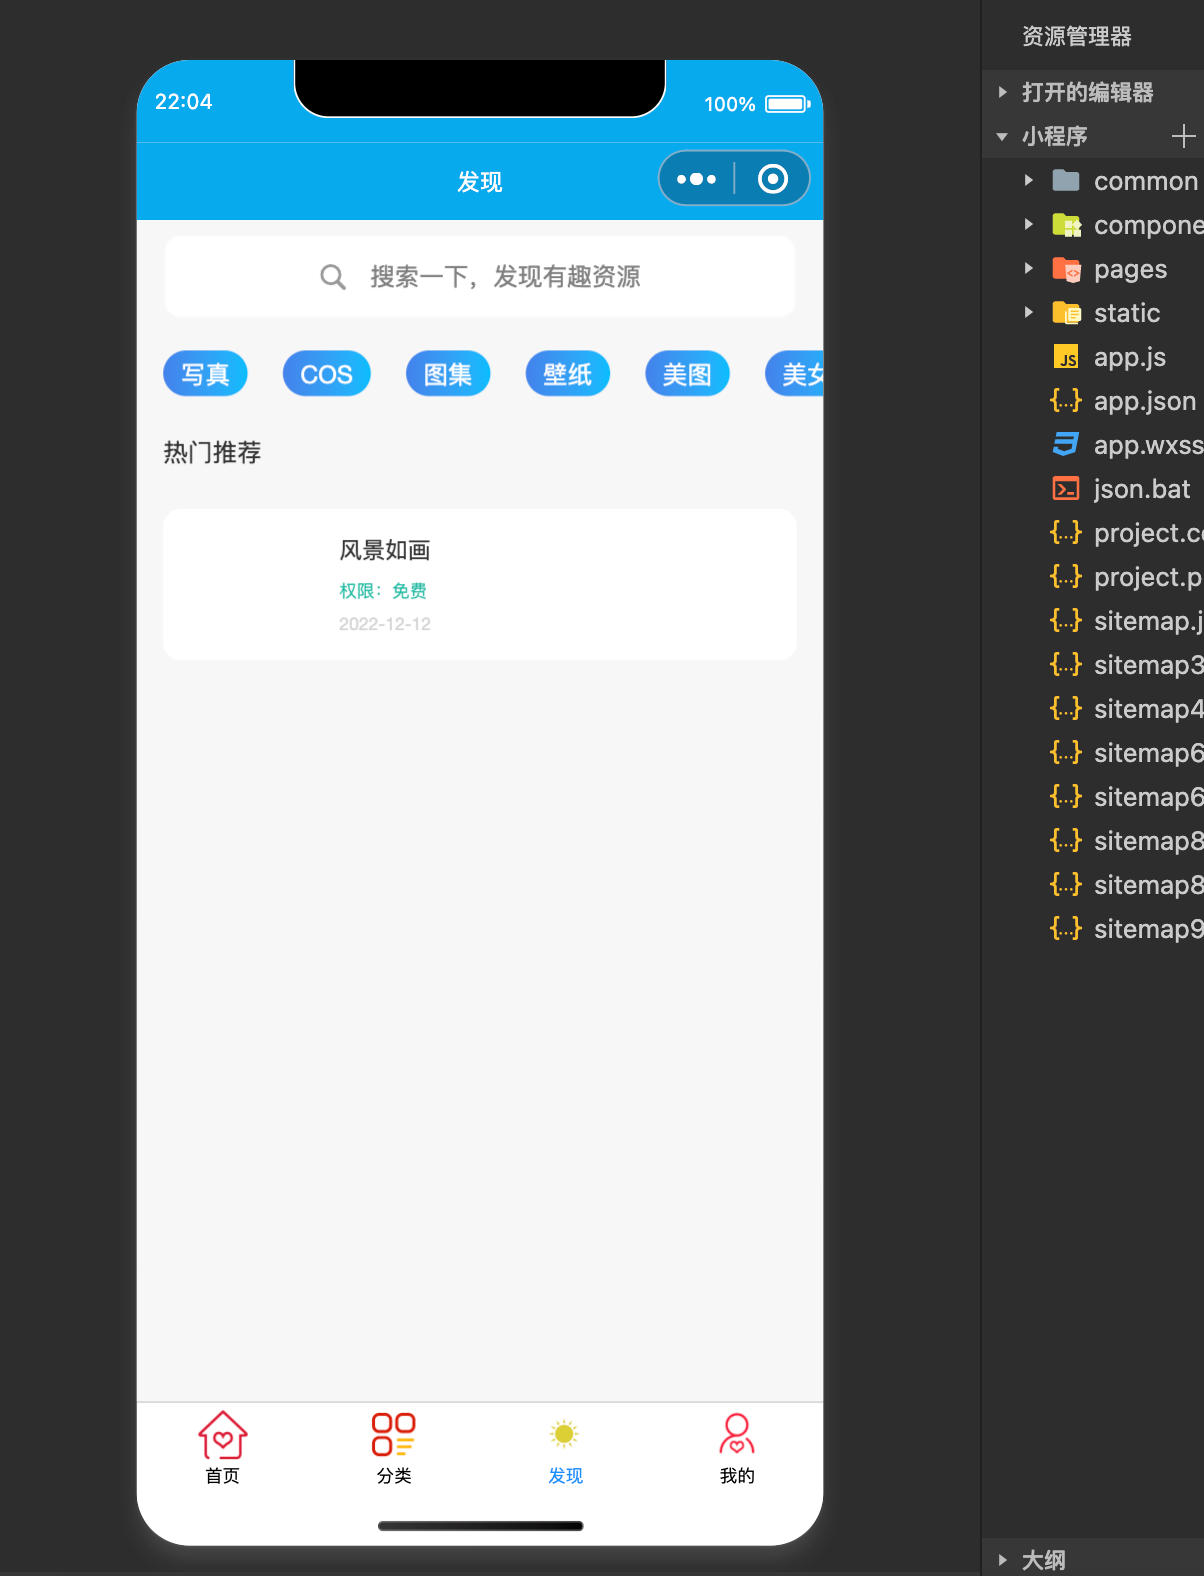This screenshot has height=1576, width=1204.
Task: Open the sitemap3 file
Action: click(1149, 665)
